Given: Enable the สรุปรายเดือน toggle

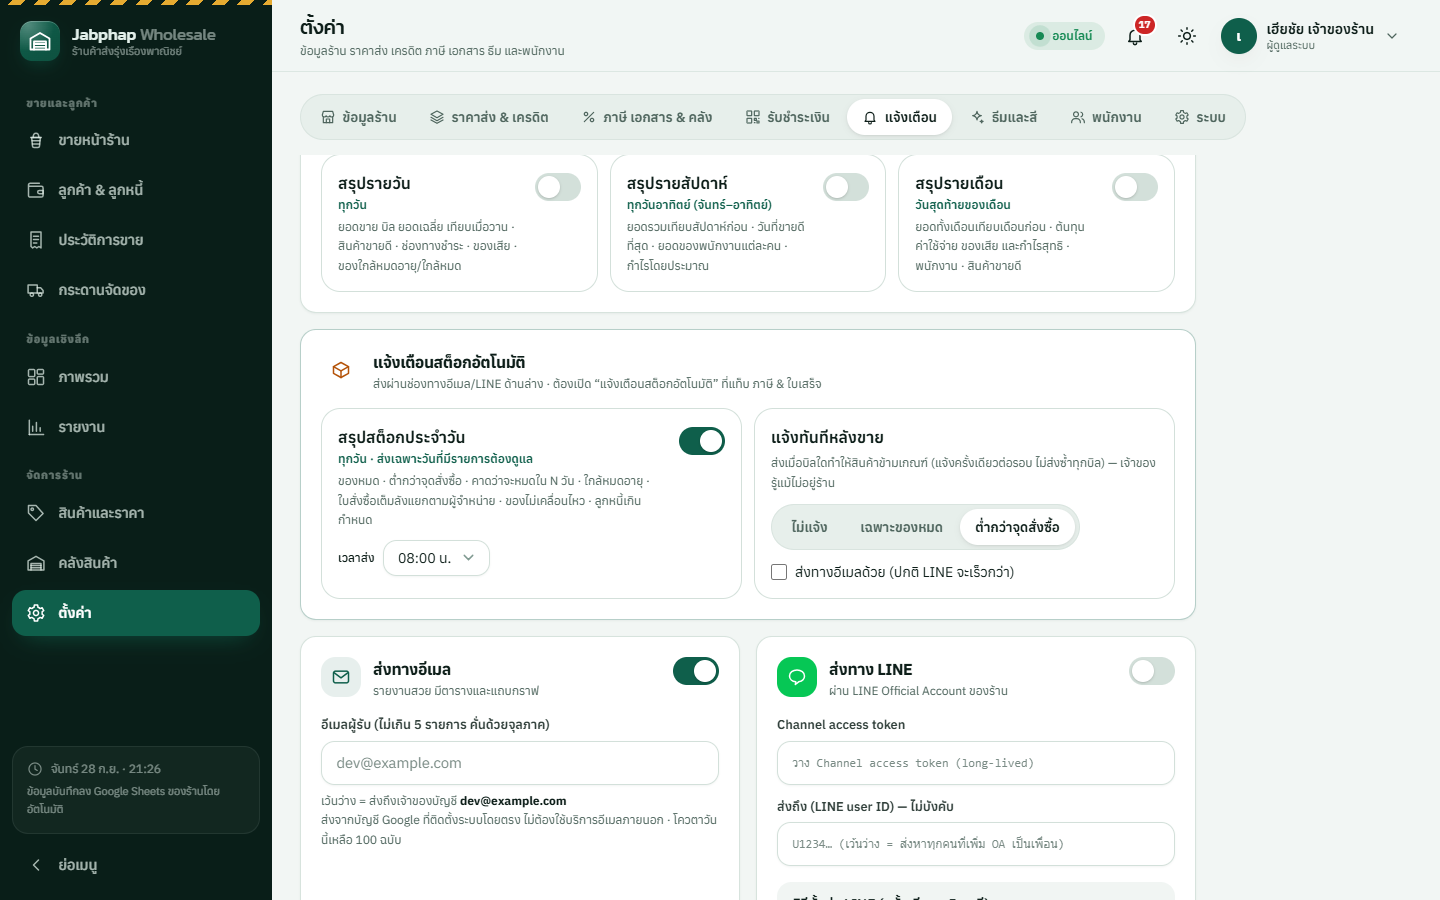Looking at the screenshot, I should [x=1135, y=187].
